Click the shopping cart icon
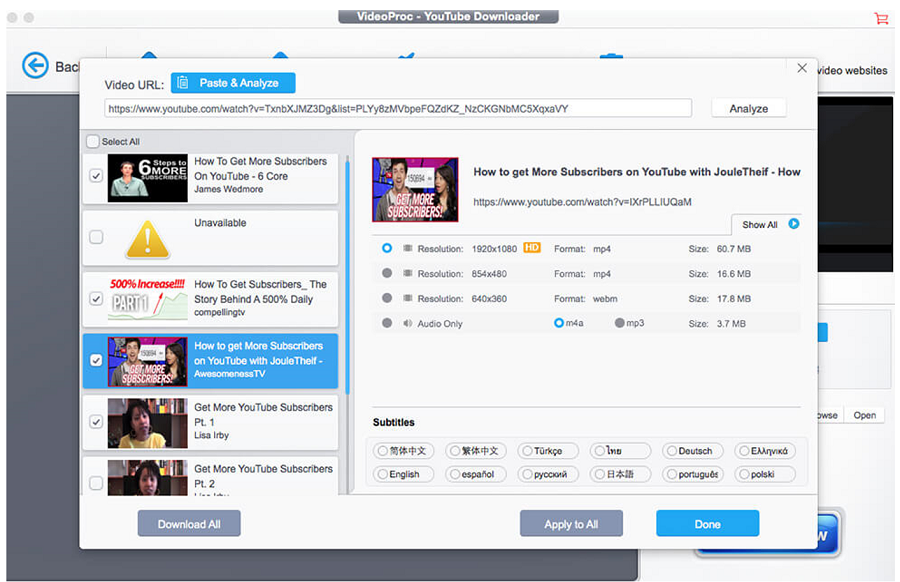This screenshot has height=582, width=900. tap(881, 18)
